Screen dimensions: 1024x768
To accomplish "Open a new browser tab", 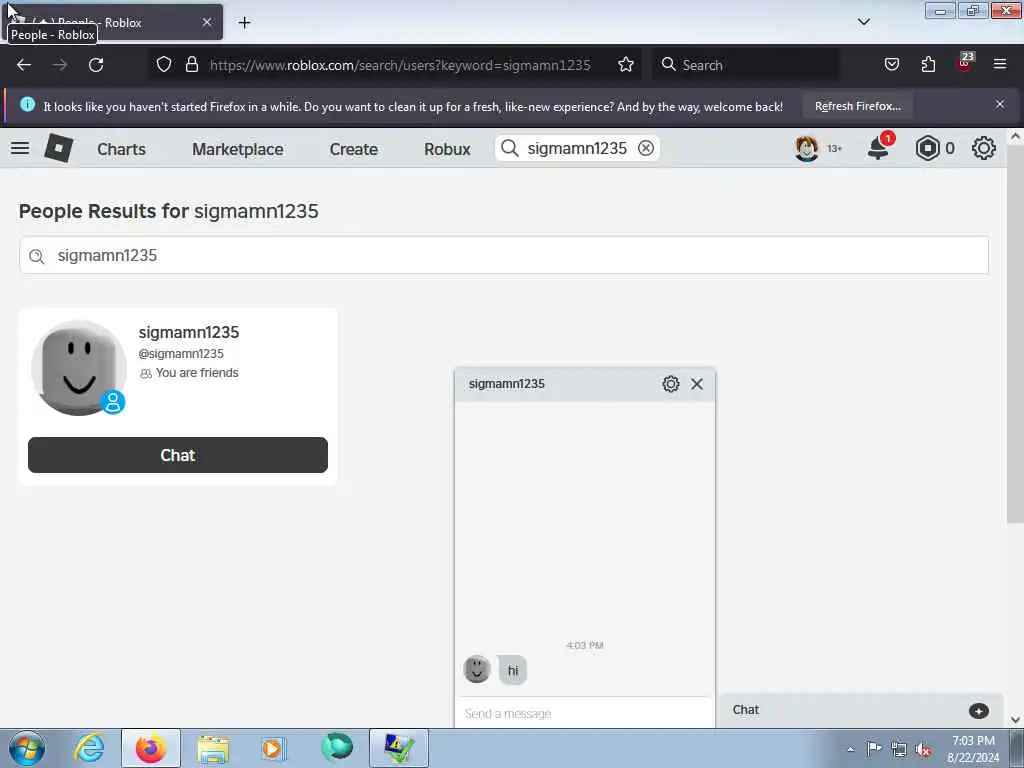I will (x=244, y=23).
